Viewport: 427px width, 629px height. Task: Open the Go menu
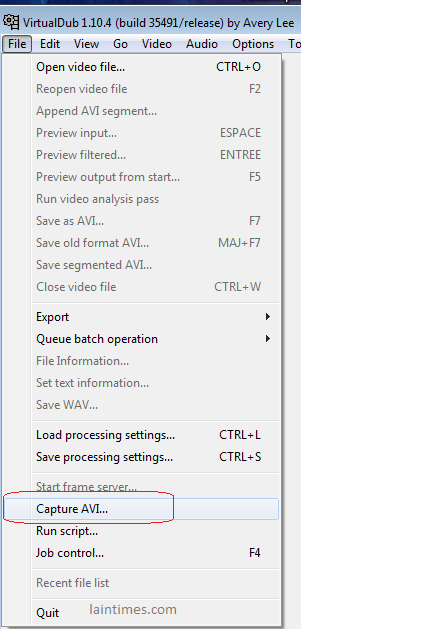[120, 44]
